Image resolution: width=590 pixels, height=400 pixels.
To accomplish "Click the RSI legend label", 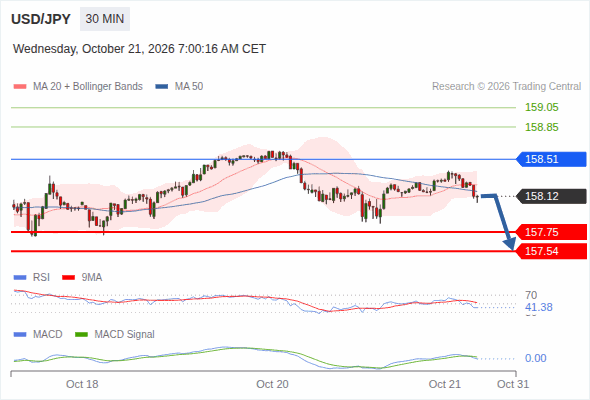I will pos(41,278).
